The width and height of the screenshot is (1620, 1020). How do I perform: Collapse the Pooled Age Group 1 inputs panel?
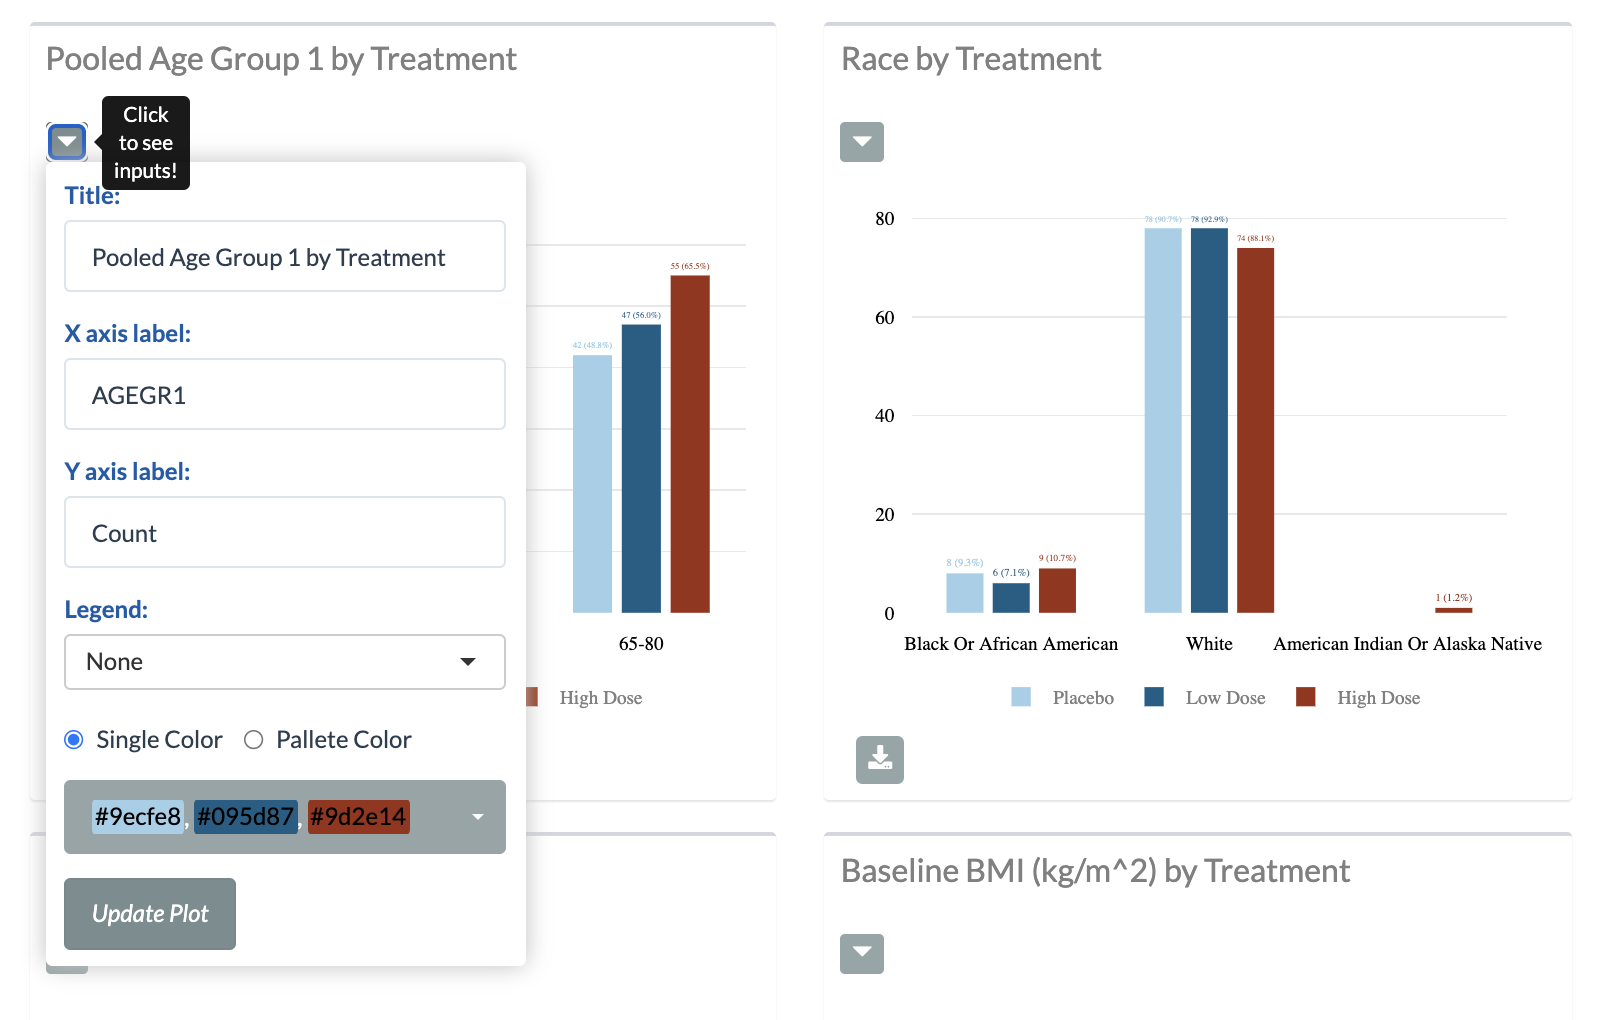tap(66, 142)
